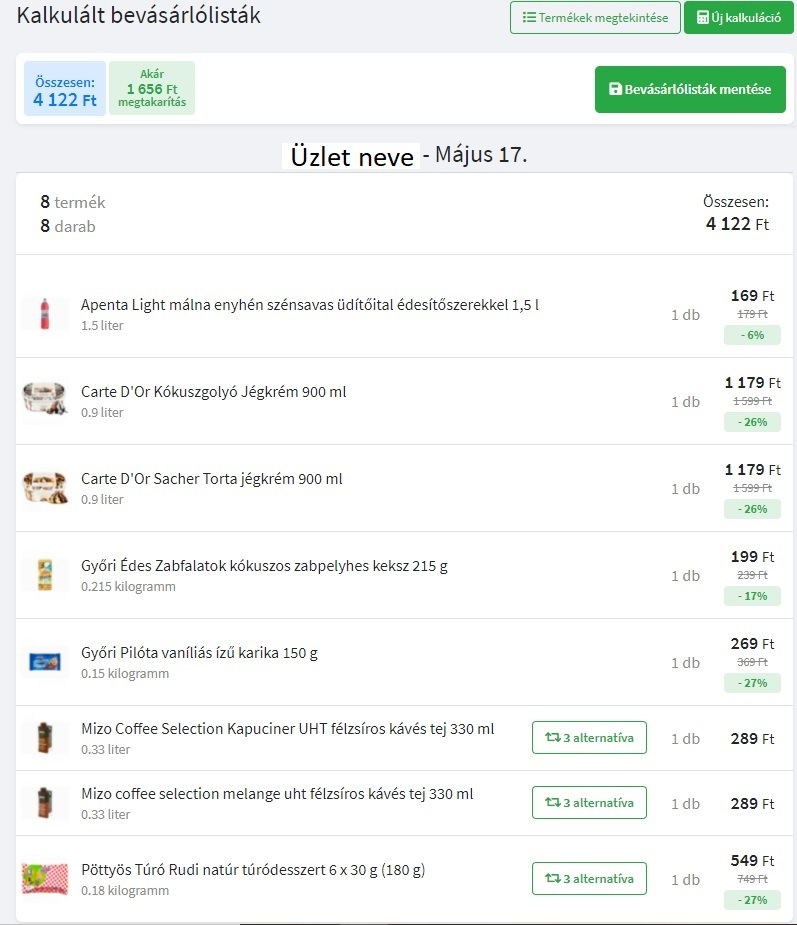The image size is (797, 925).
Task: Click the -6% discount badge for Apenta
Action: pos(753,335)
